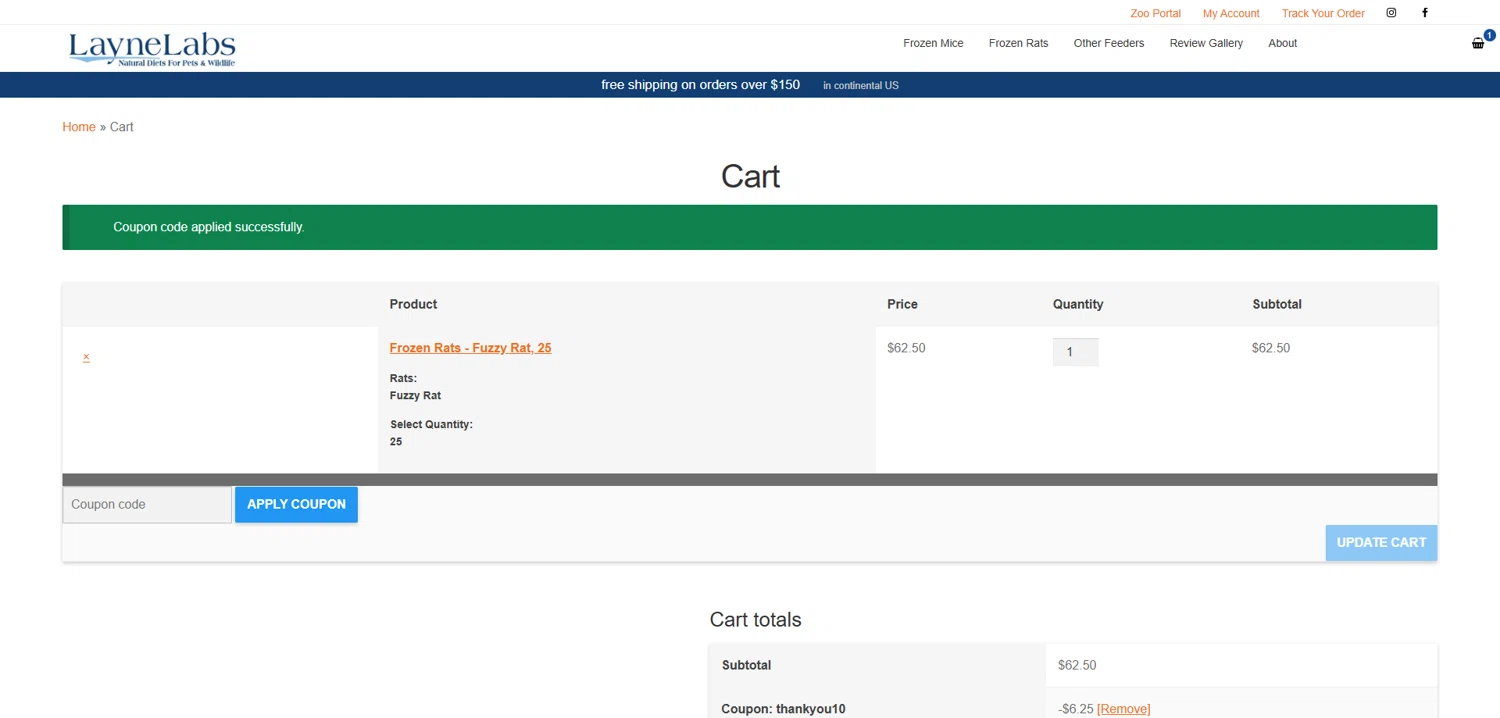
Task: Open the Instagram icon link
Action: [1391, 13]
